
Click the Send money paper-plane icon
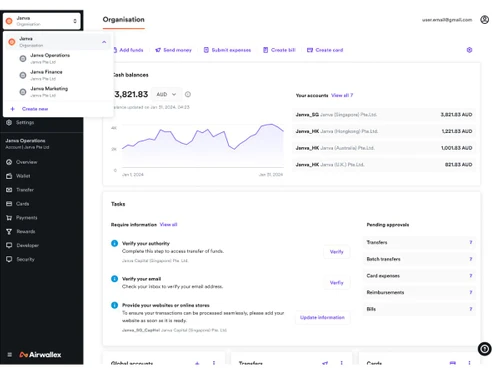[x=158, y=50]
